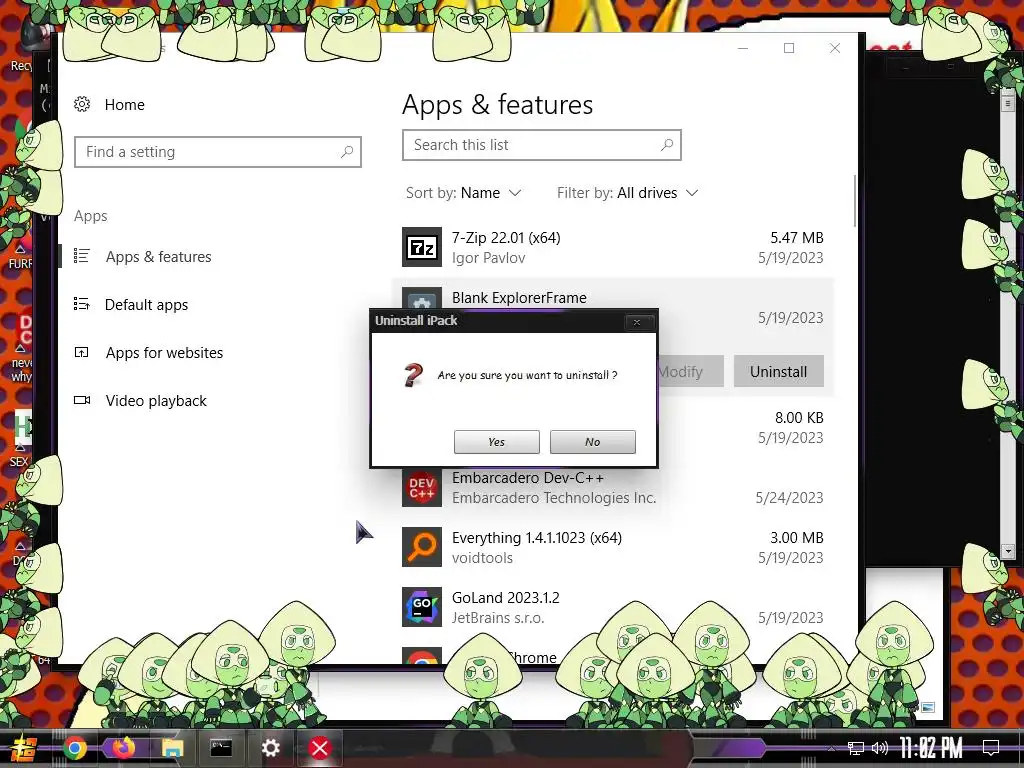The image size is (1024, 768).
Task: Click the GoLand app icon
Action: click(x=422, y=607)
